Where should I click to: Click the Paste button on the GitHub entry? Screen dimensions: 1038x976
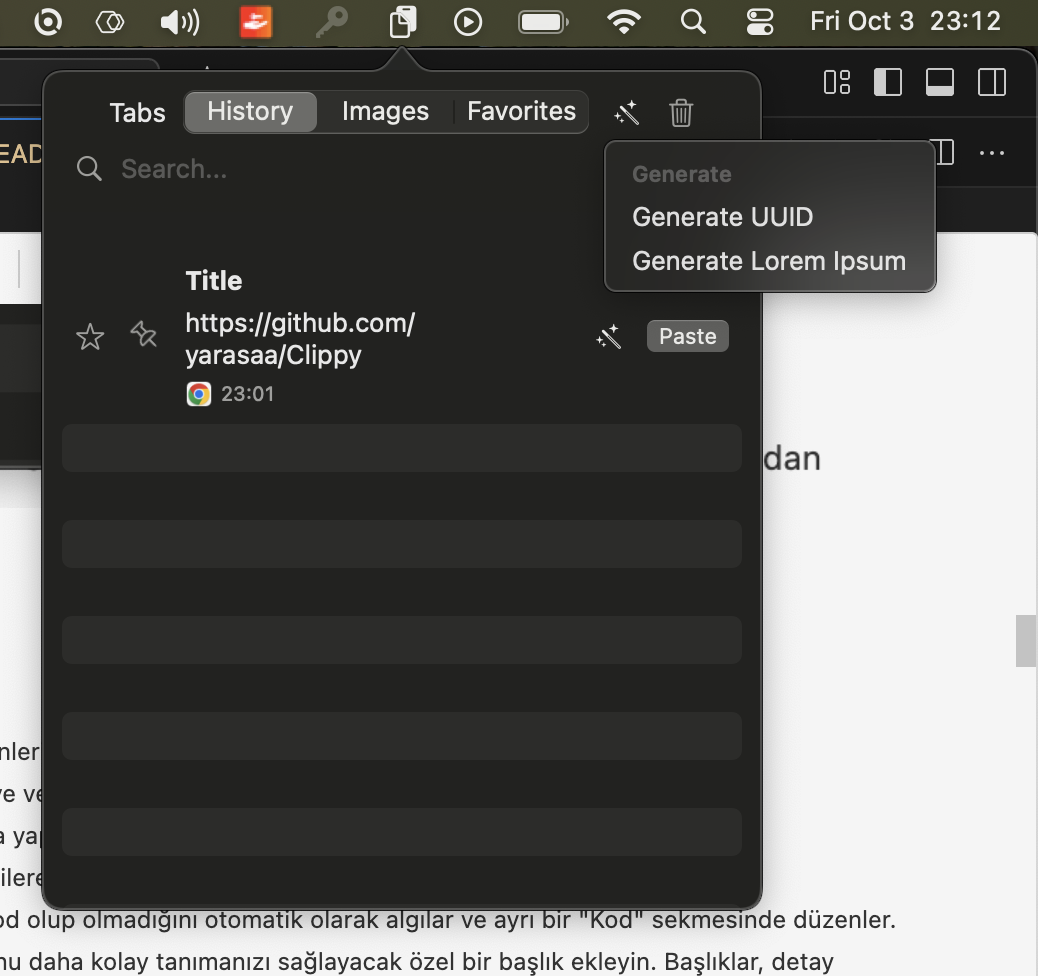pyautogui.click(x=687, y=336)
